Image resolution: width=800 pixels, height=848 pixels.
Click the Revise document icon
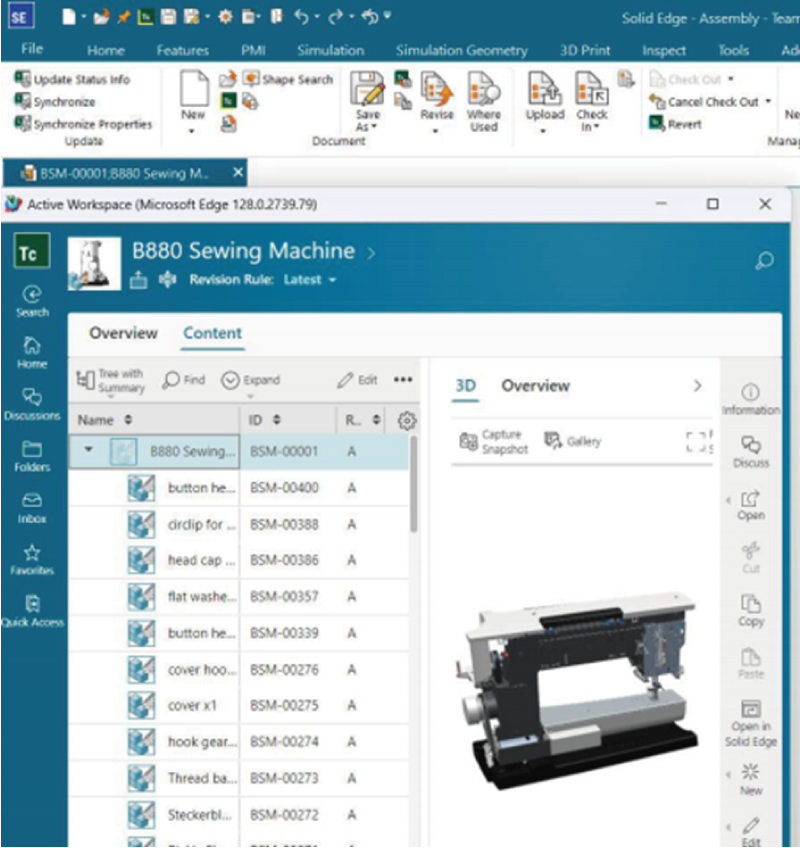tap(437, 90)
